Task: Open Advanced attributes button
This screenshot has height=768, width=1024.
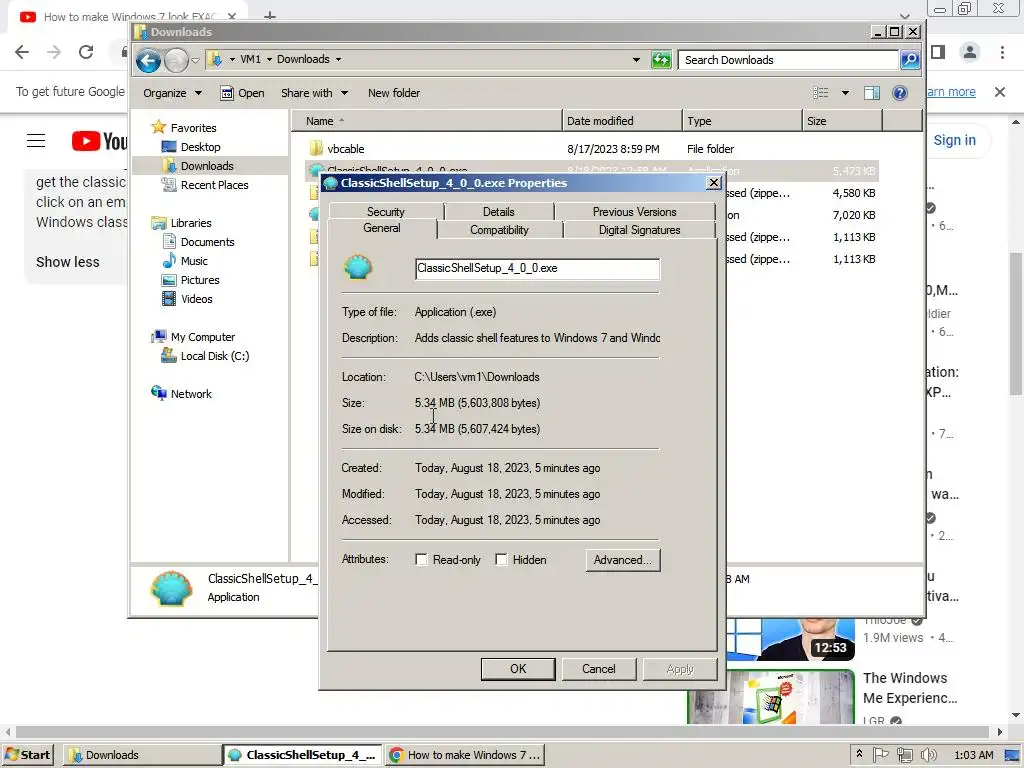Action: [x=622, y=560]
